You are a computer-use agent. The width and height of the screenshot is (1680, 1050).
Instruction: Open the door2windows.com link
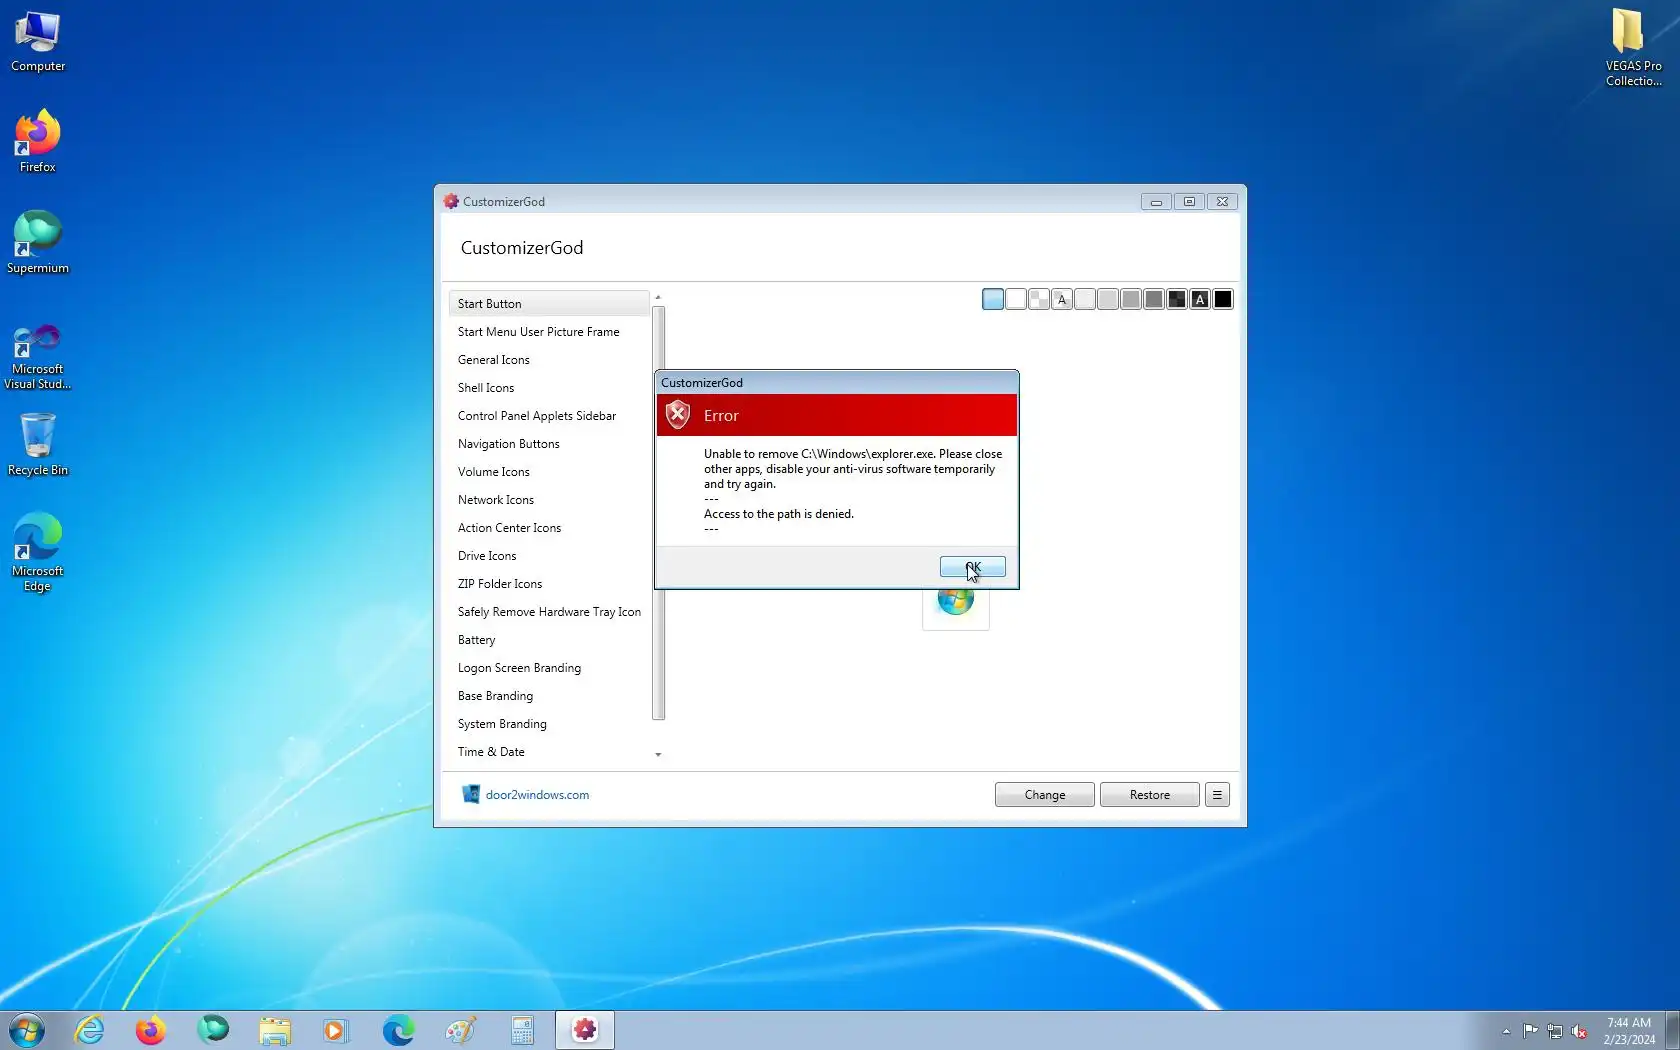537,795
